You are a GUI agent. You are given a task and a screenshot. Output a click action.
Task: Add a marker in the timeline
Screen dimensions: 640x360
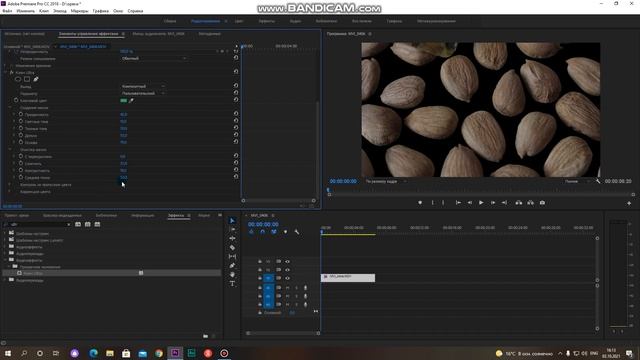[x=285, y=232]
